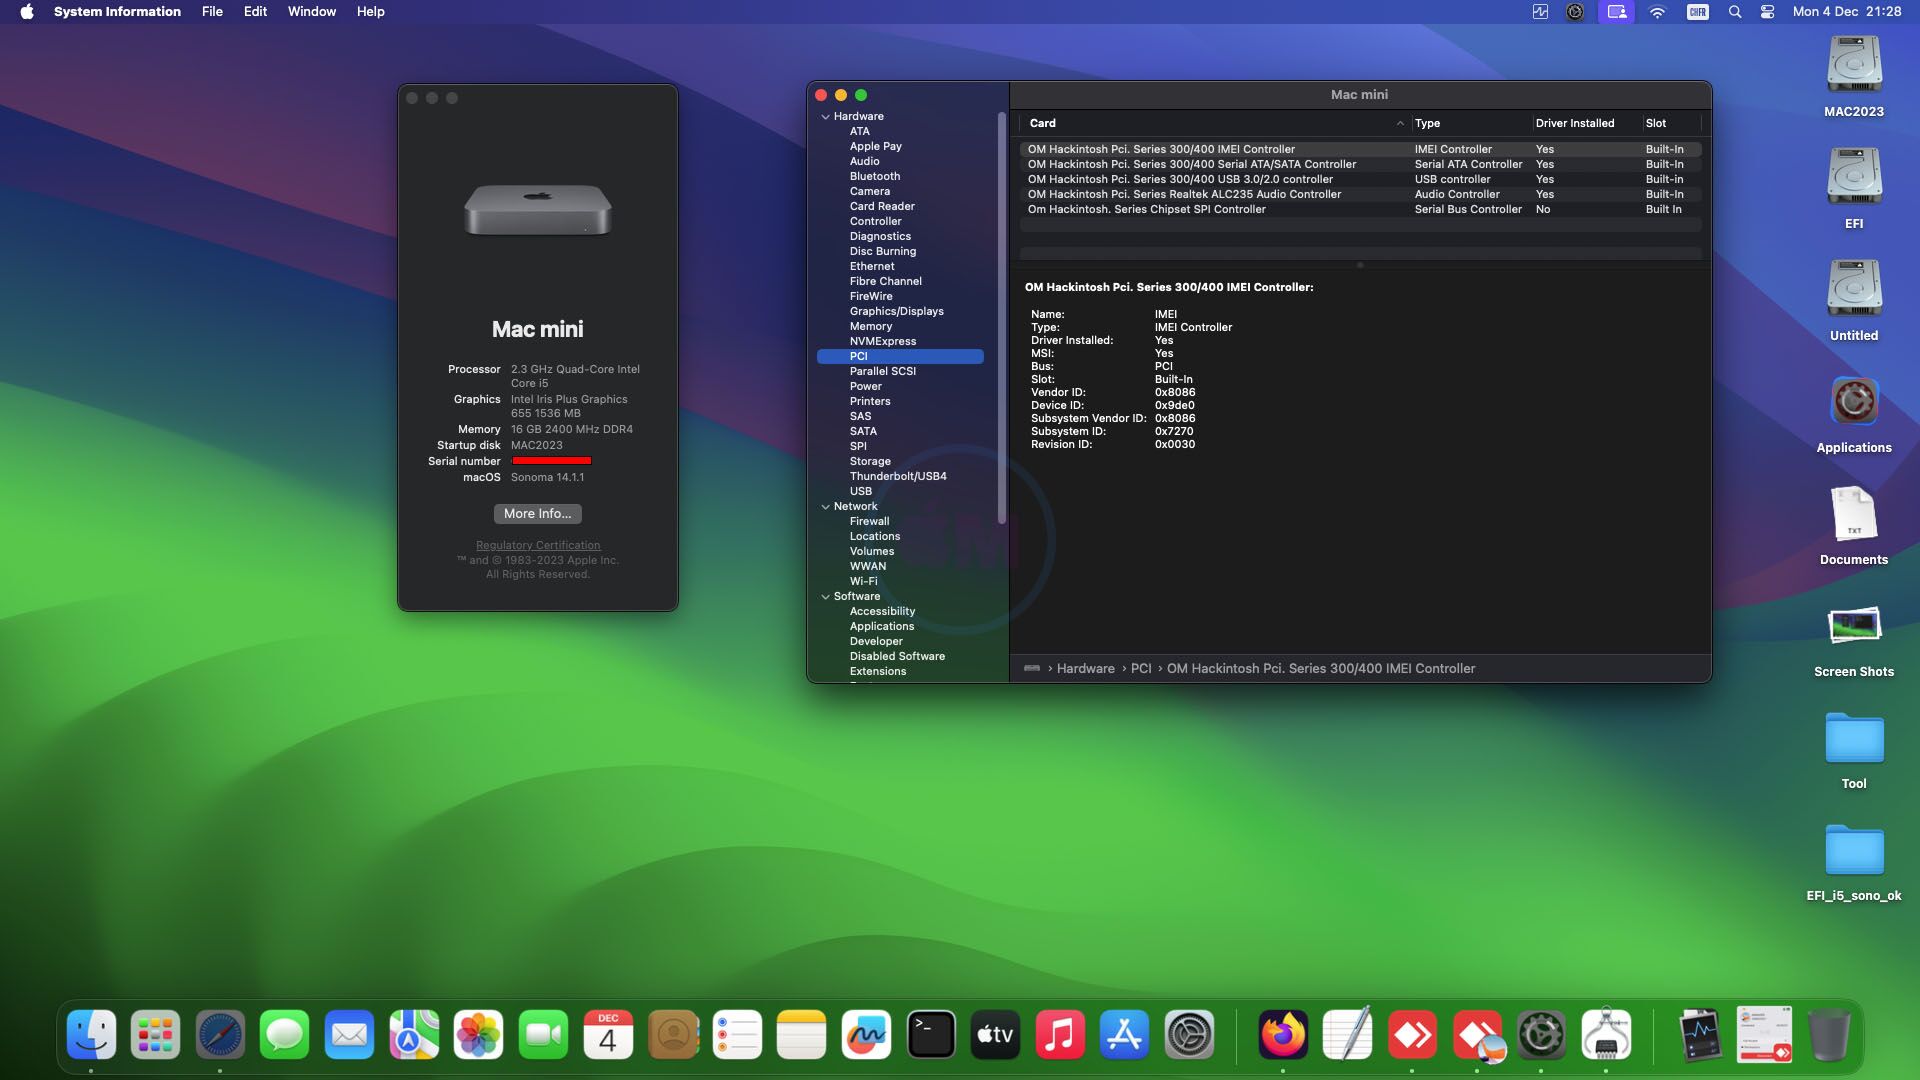Collapse the Hardware section in sidebar
This screenshot has width=1920, height=1080.
point(825,117)
